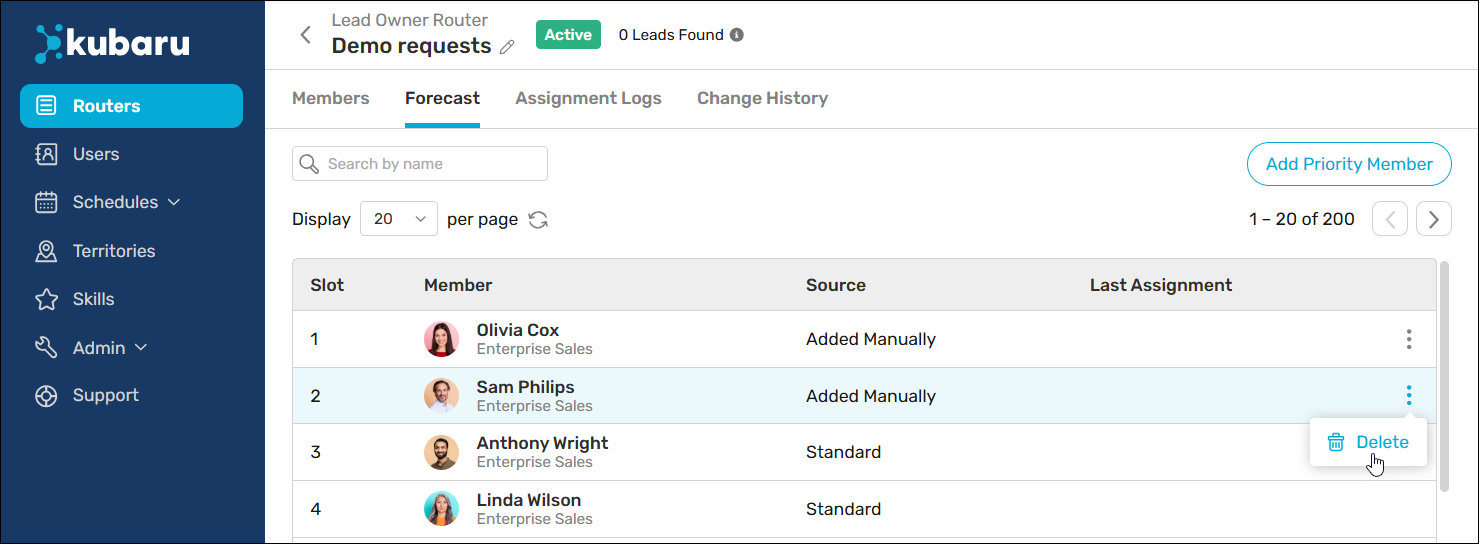The height and width of the screenshot is (544, 1479).
Task: Select Delete from the context menu
Action: (1368, 442)
